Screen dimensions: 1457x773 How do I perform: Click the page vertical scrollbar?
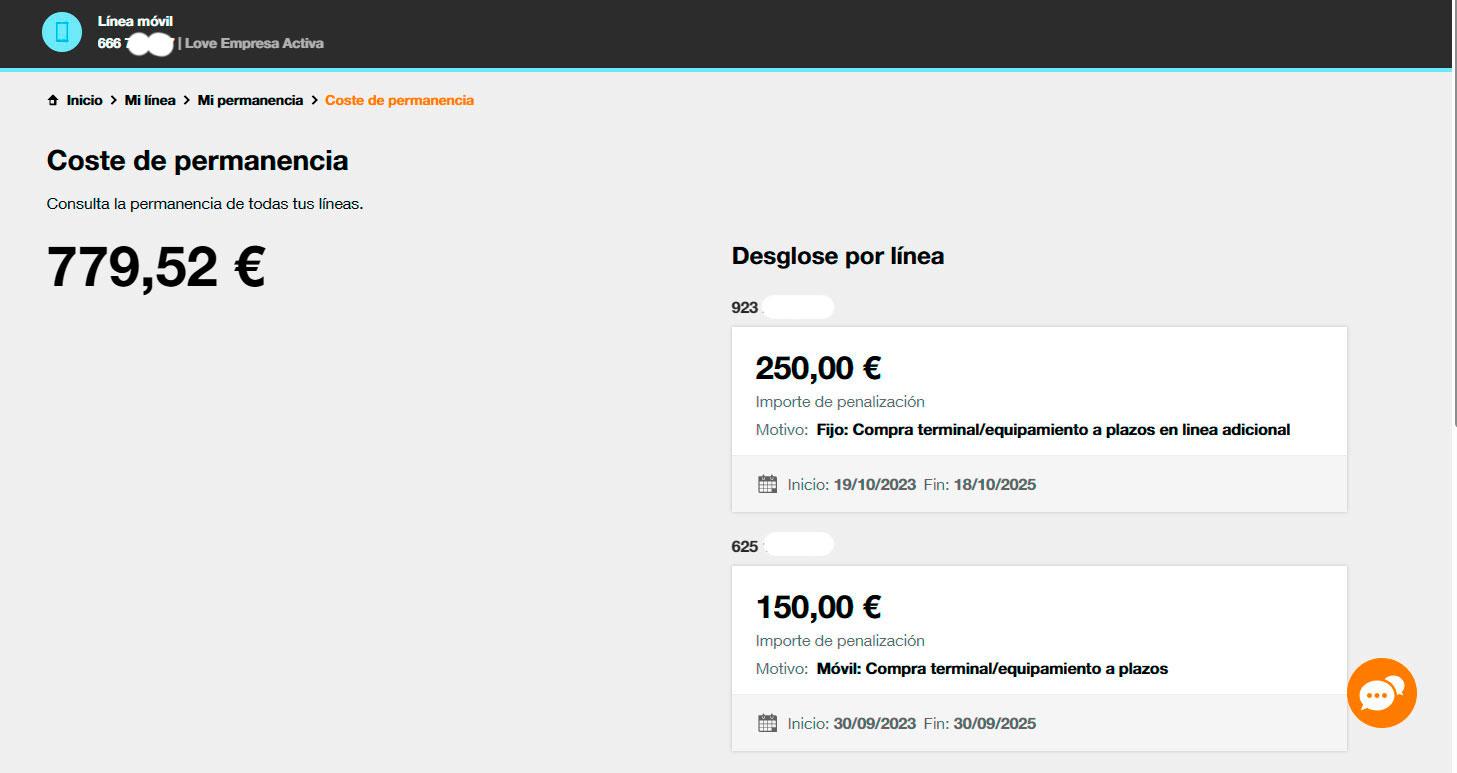coord(1454,212)
